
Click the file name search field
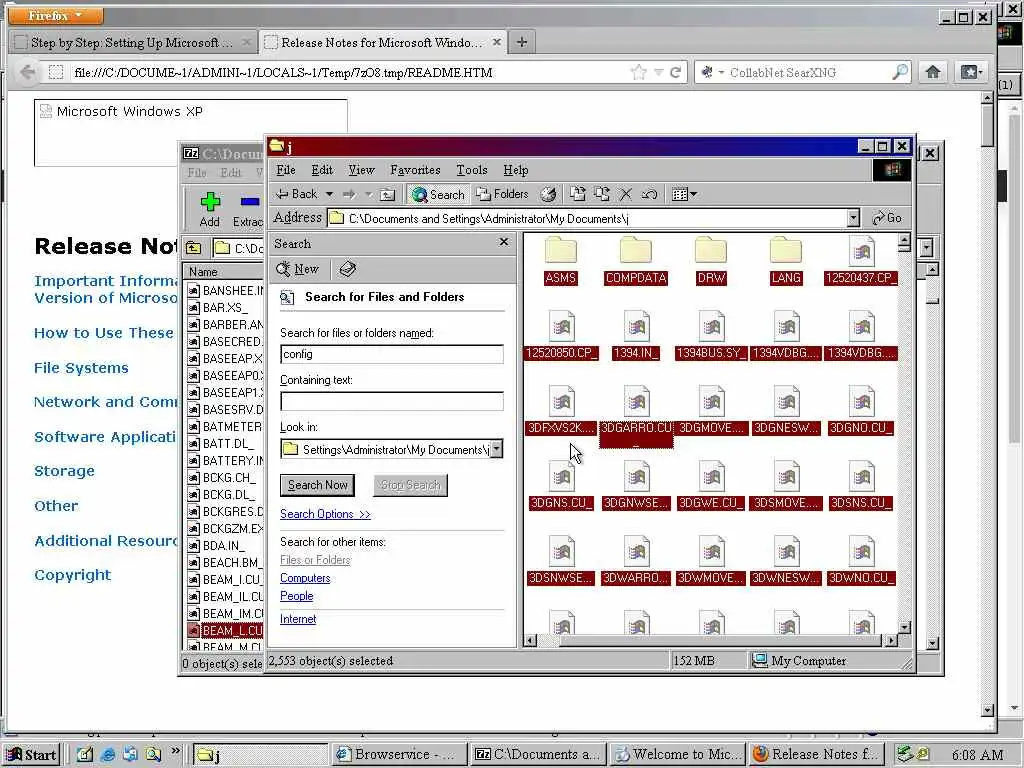point(392,354)
